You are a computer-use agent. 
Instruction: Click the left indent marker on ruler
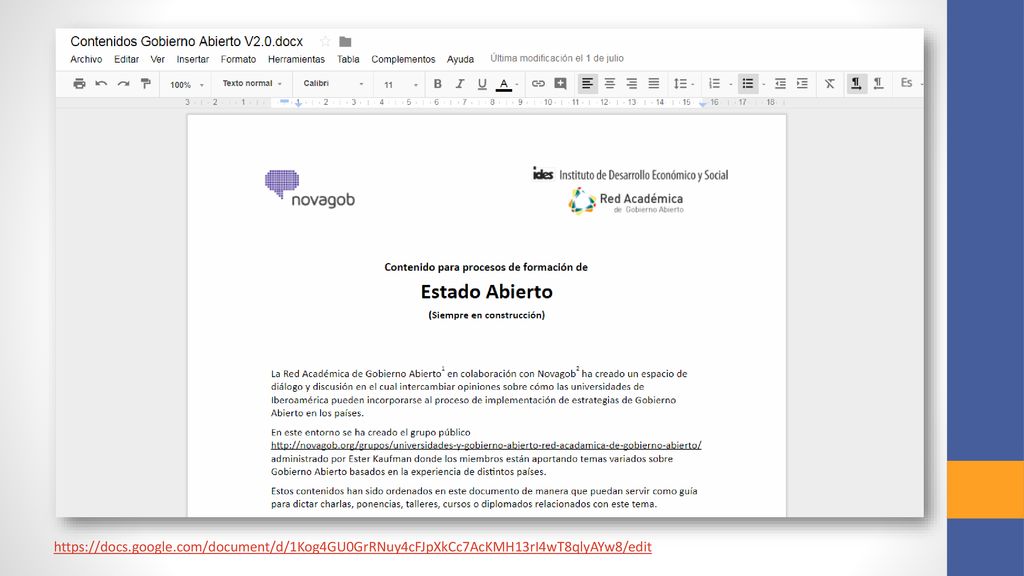tap(298, 103)
